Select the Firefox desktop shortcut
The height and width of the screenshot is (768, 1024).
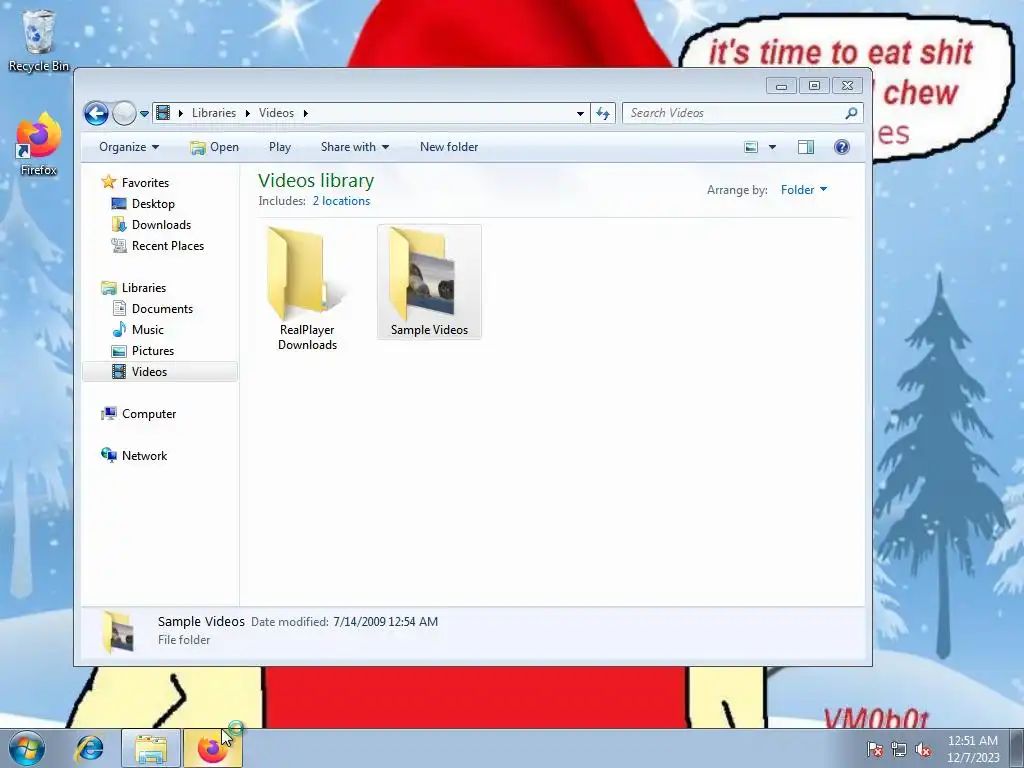(39, 144)
